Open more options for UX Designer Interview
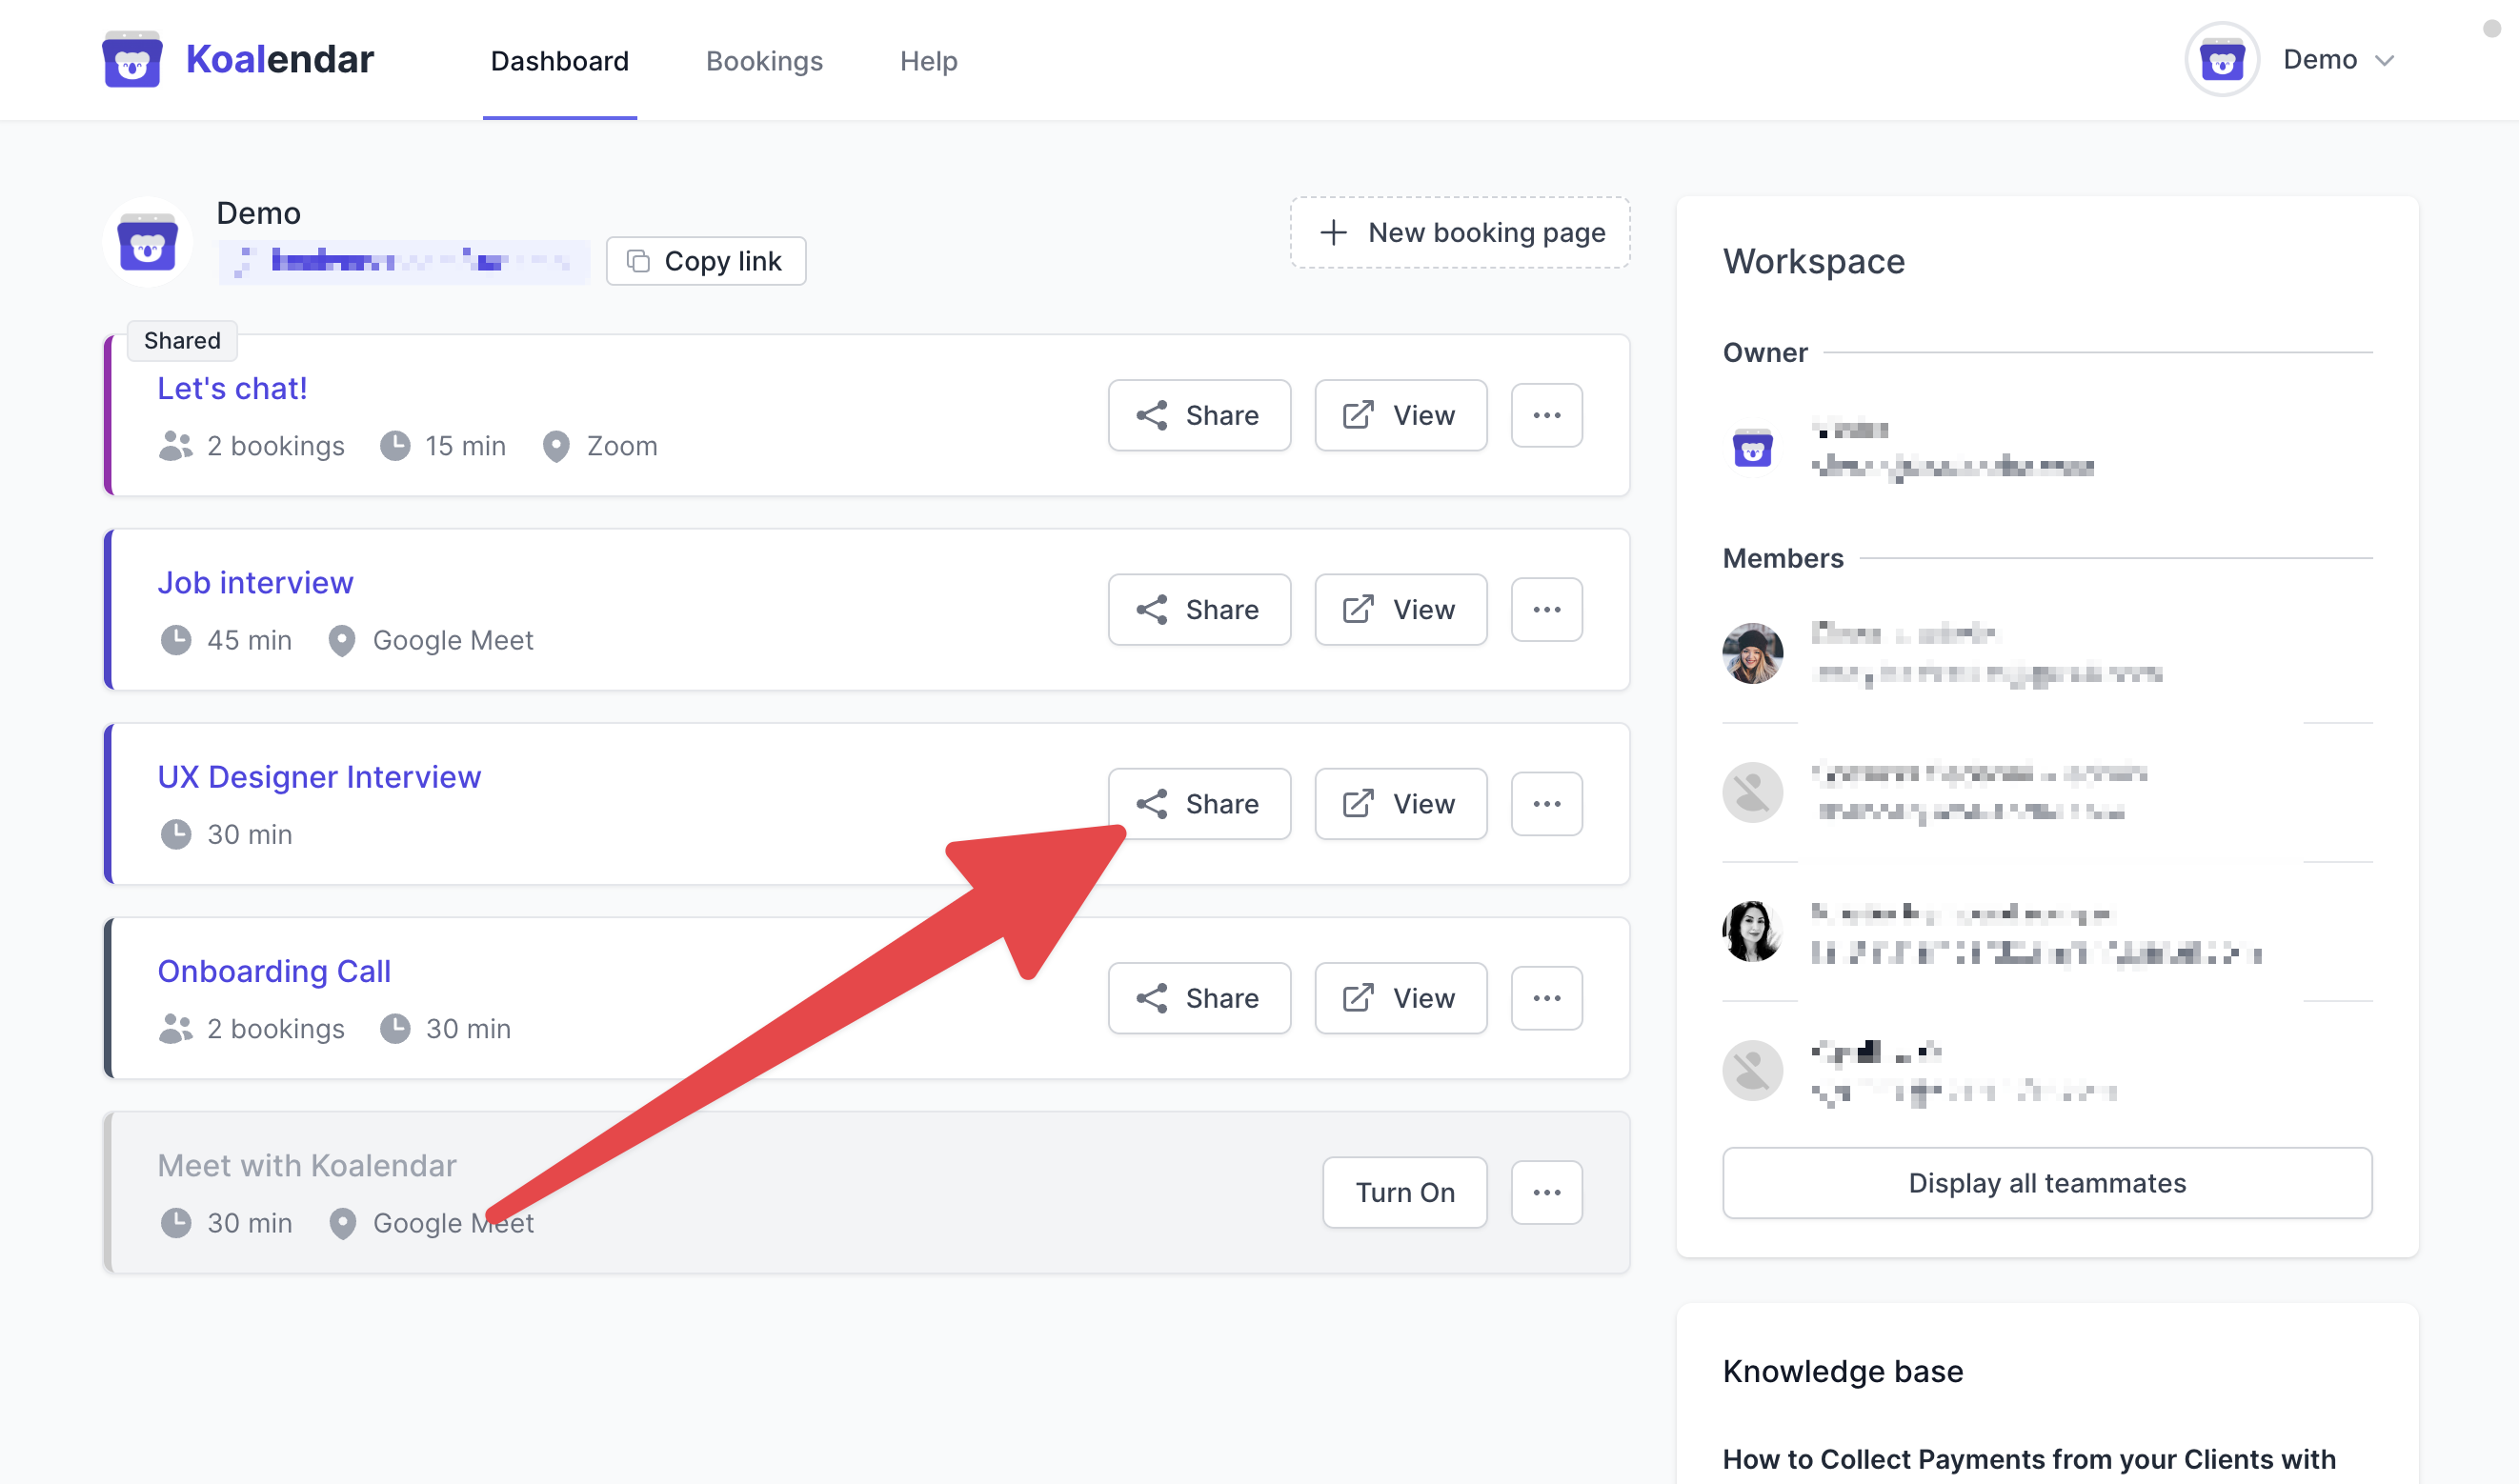This screenshot has height=1484, width=2519. pos(1546,803)
